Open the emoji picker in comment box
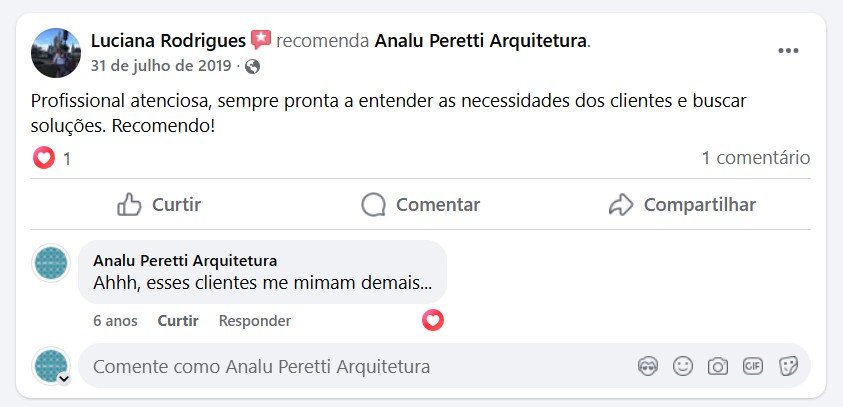 tap(683, 367)
